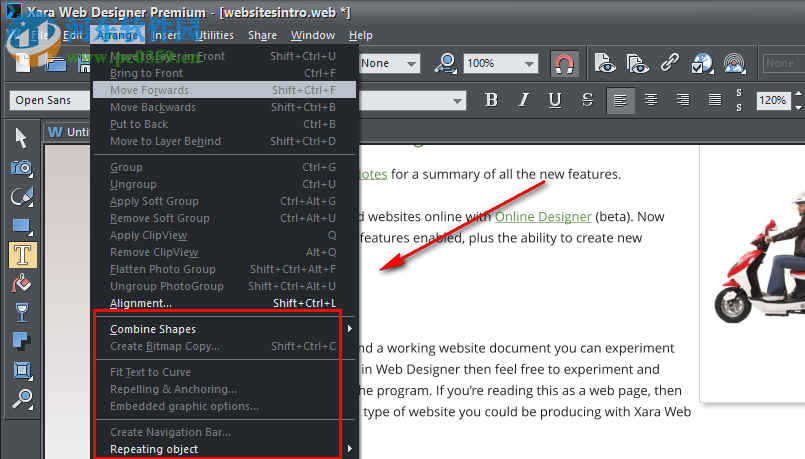Choose Fit Text to Curve entry
The height and width of the screenshot is (459, 805).
(x=224, y=372)
